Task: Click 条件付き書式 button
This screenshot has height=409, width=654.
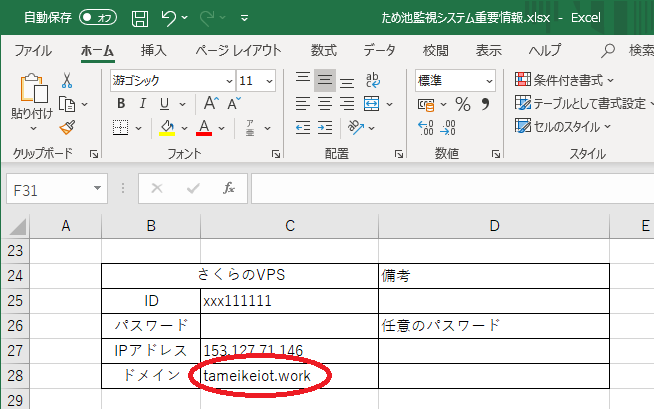Action: 565,80
